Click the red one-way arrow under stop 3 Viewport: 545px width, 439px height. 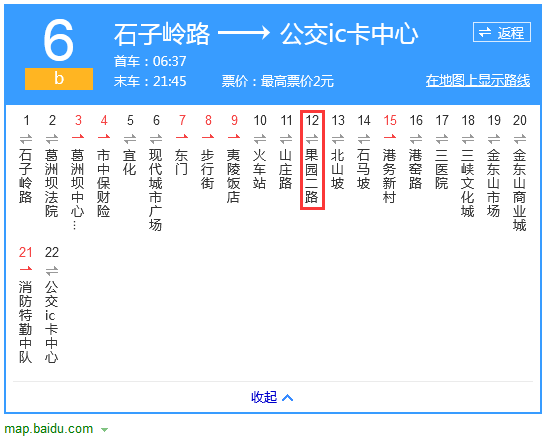[78, 137]
